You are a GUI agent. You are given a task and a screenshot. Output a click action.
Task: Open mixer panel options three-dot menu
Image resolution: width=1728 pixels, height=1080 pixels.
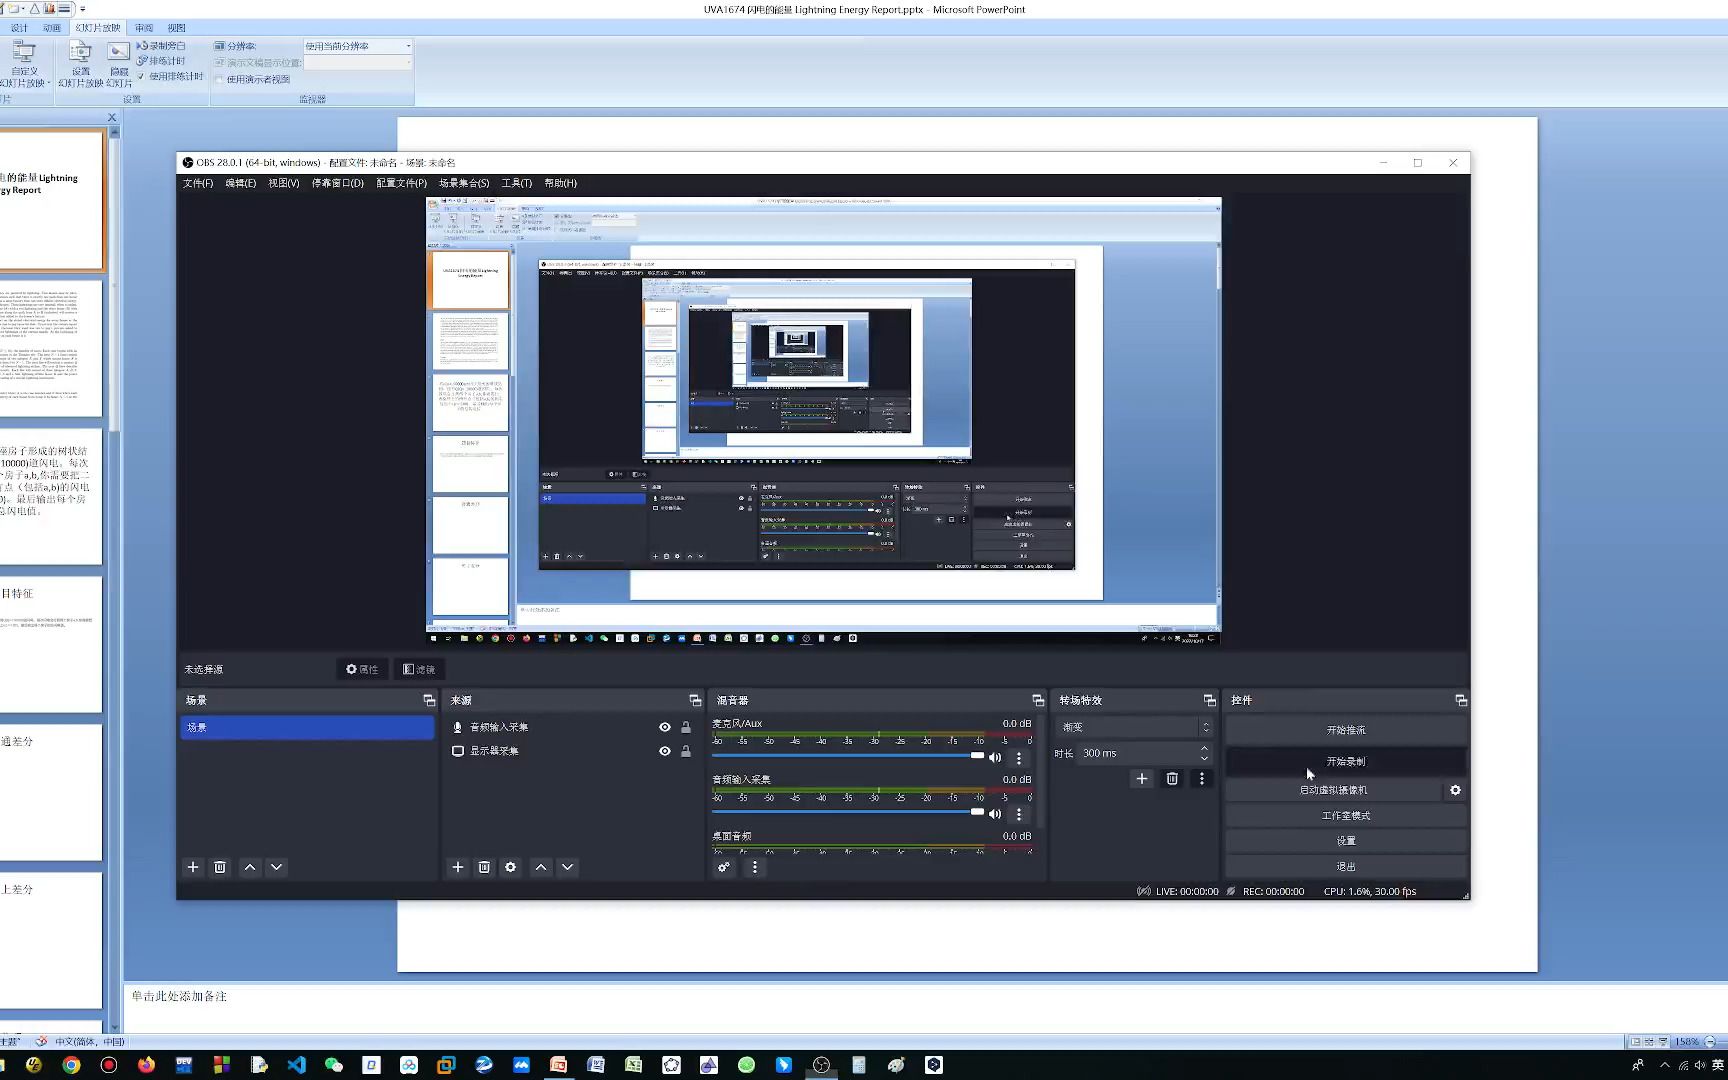click(x=755, y=867)
